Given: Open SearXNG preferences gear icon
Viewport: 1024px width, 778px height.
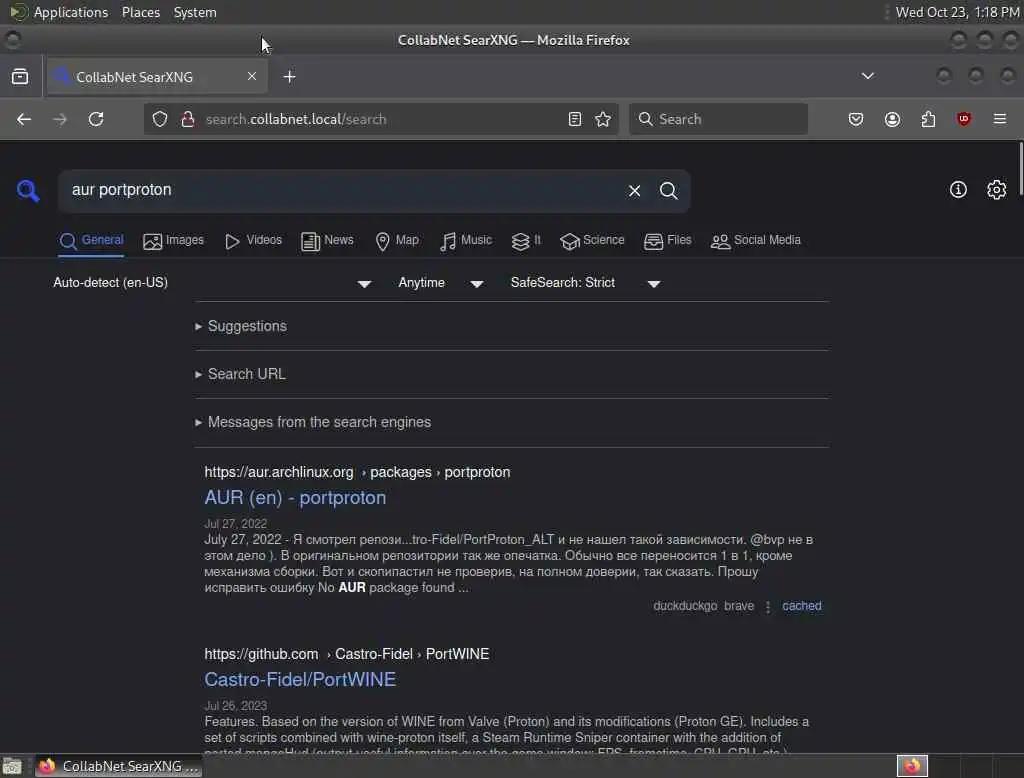Looking at the screenshot, I should (996, 189).
